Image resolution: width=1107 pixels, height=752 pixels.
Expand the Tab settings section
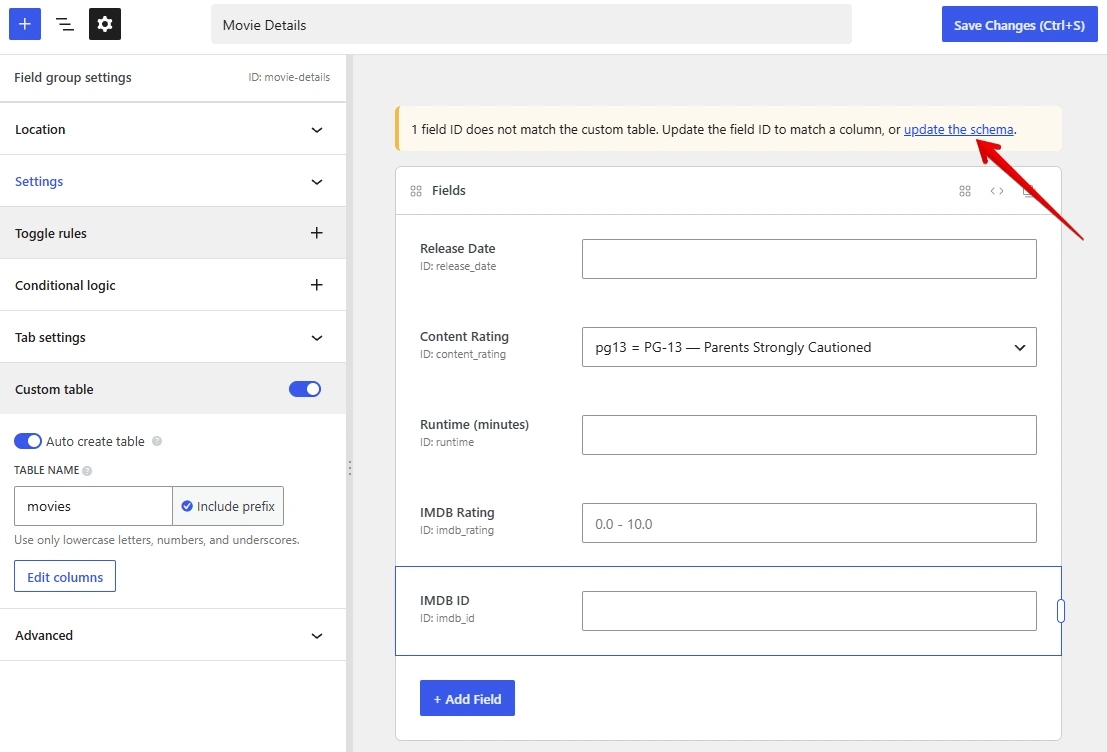click(x=173, y=338)
